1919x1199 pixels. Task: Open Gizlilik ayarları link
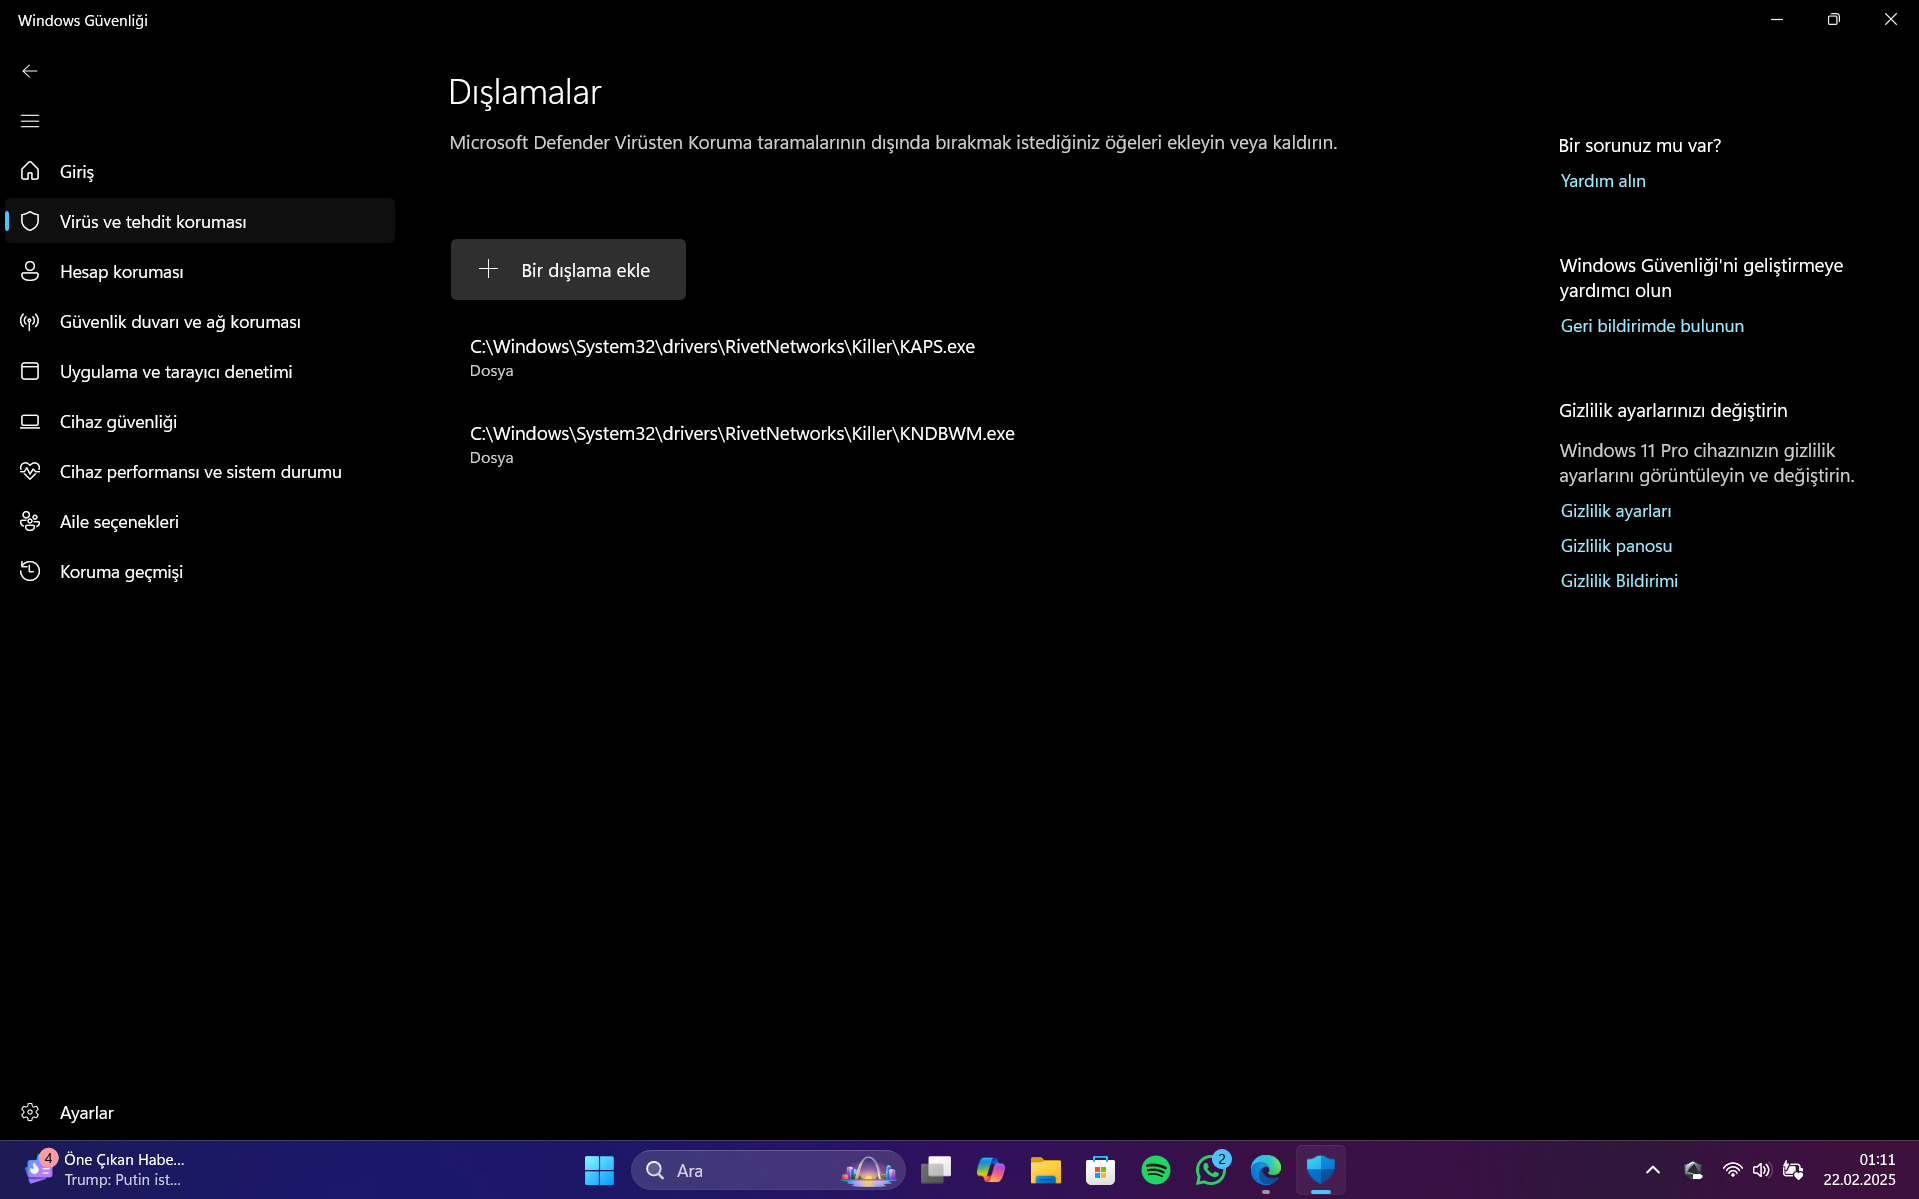click(x=1615, y=511)
